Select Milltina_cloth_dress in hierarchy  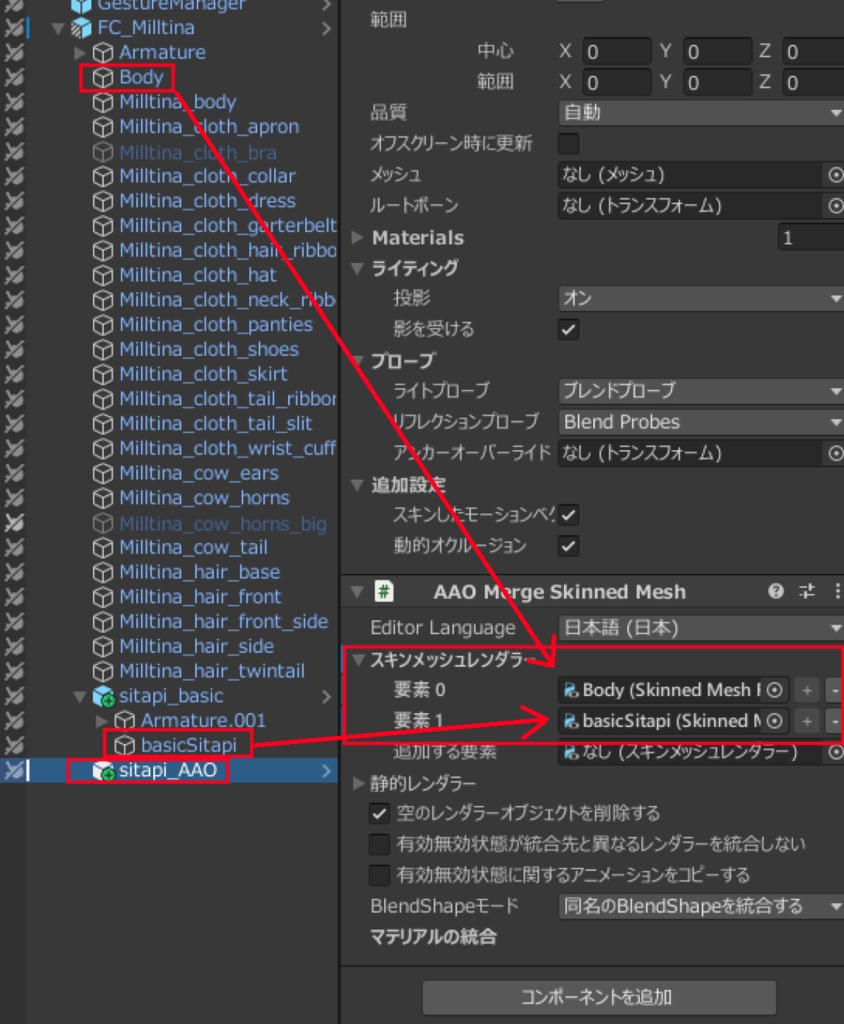tap(207, 200)
